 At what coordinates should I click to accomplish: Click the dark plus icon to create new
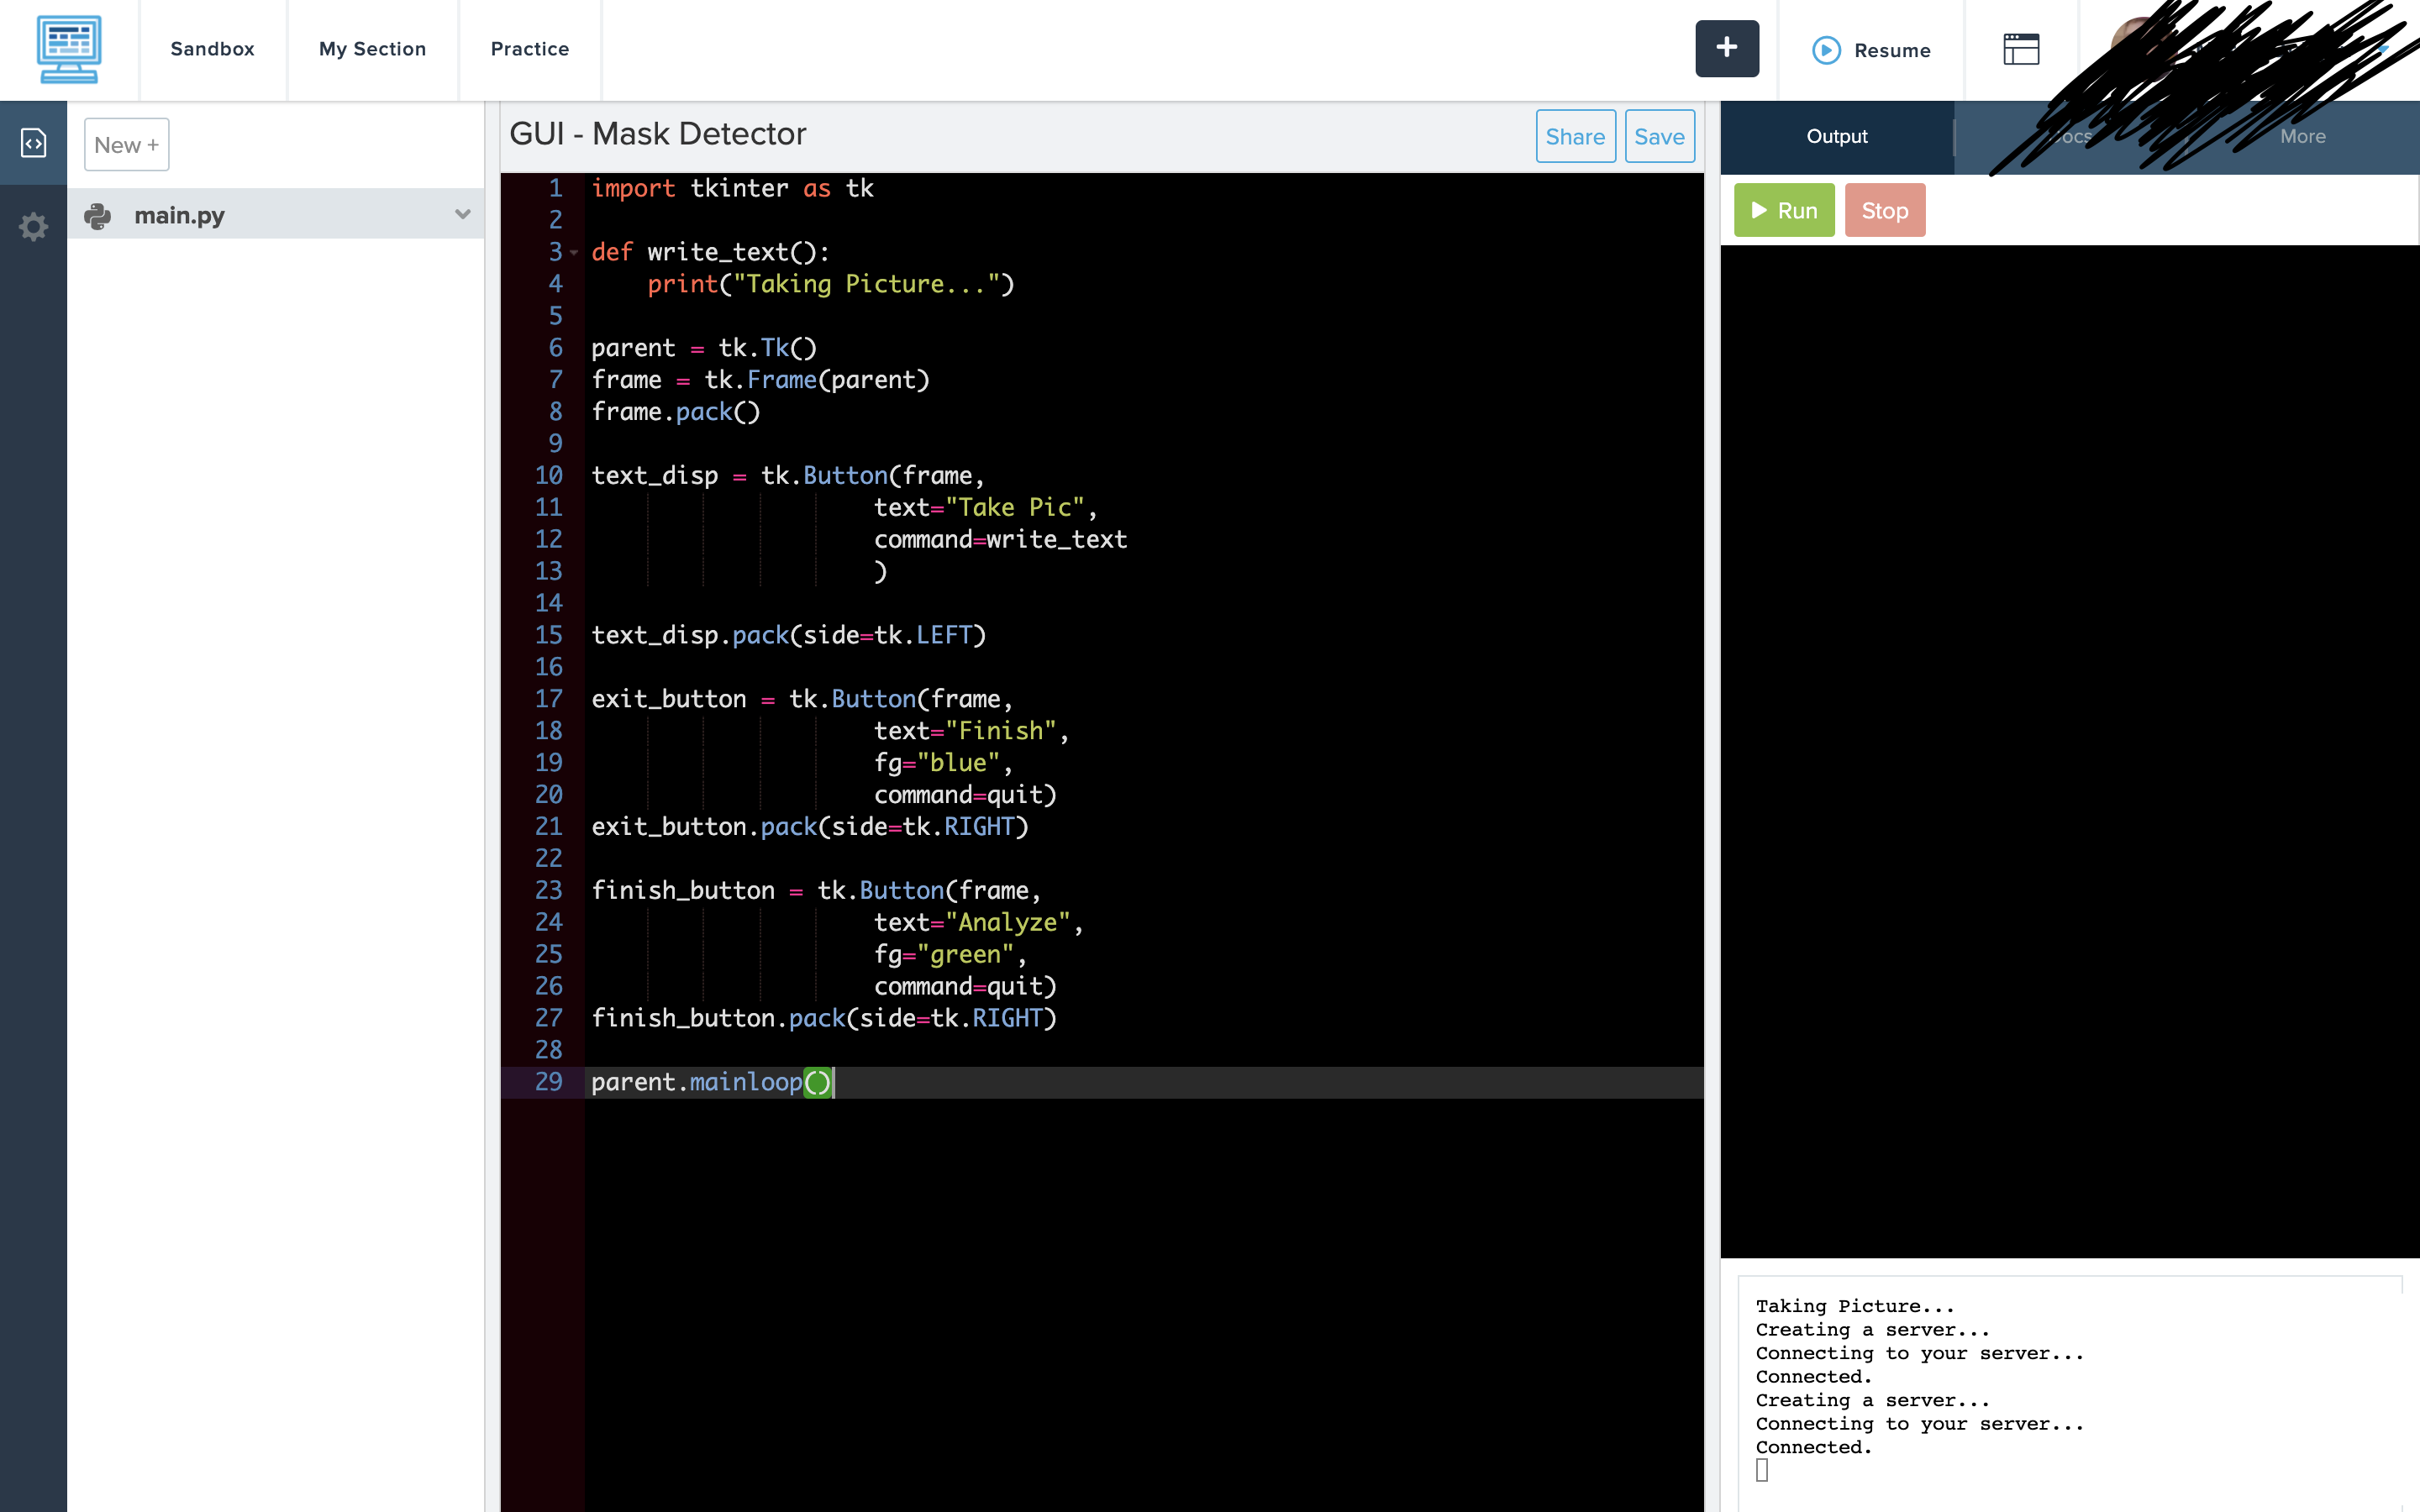1726,47
